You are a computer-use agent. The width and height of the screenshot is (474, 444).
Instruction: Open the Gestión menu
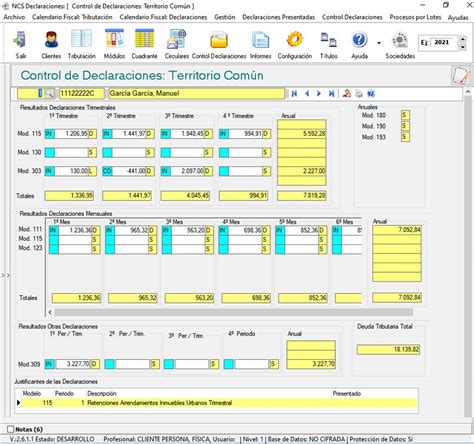(x=225, y=17)
